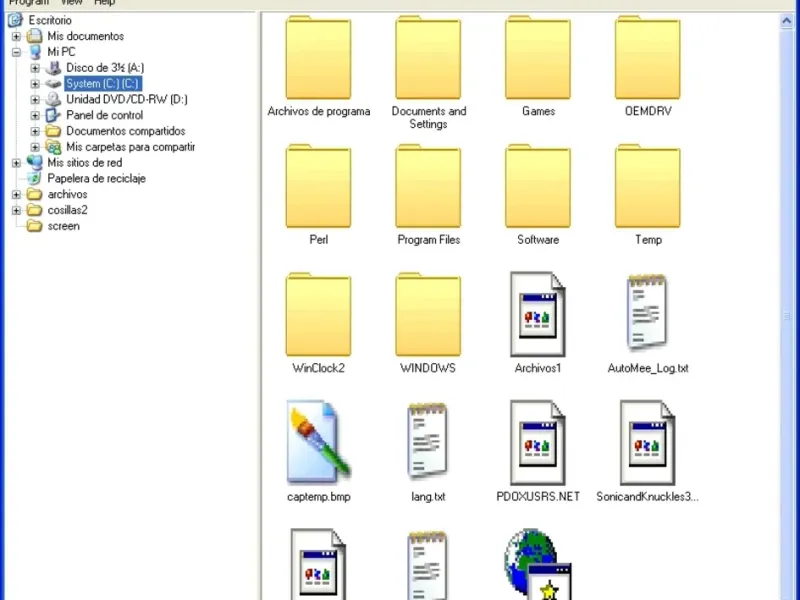
Task: Select Mis carpetas para compartir tree item
Action: point(131,146)
